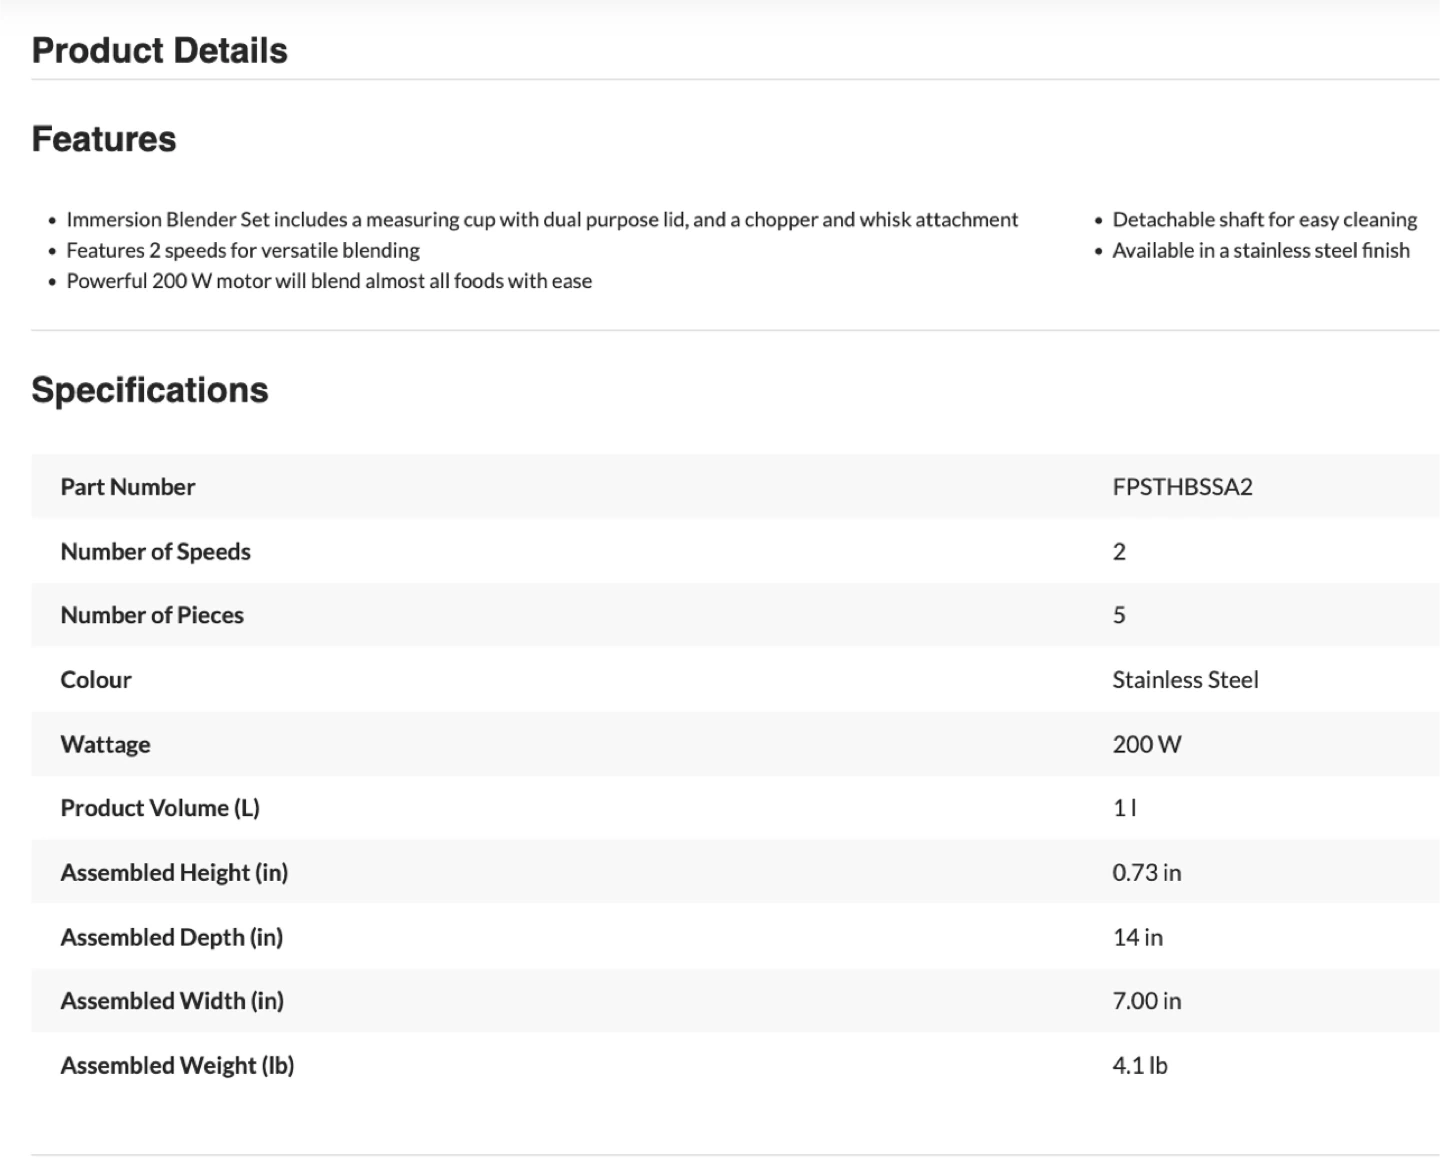Click the 2 speeds versatile blending bullet

(243, 250)
